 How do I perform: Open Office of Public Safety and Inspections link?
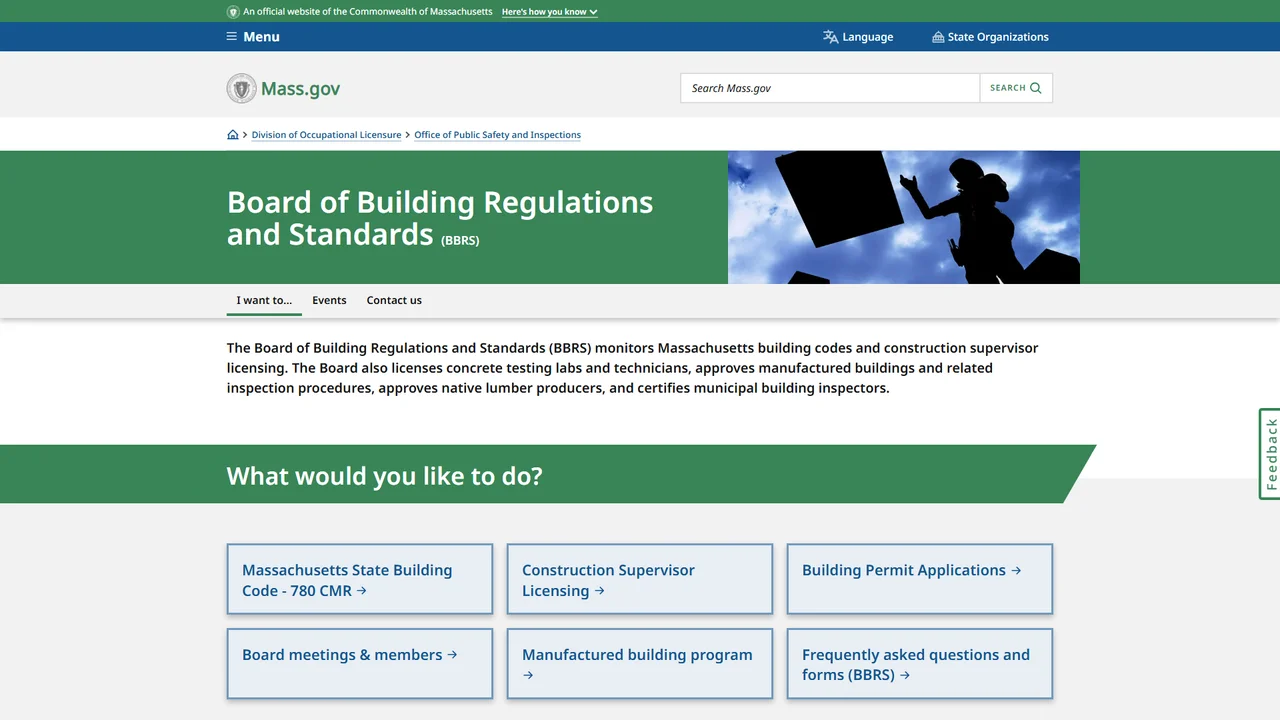[497, 135]
